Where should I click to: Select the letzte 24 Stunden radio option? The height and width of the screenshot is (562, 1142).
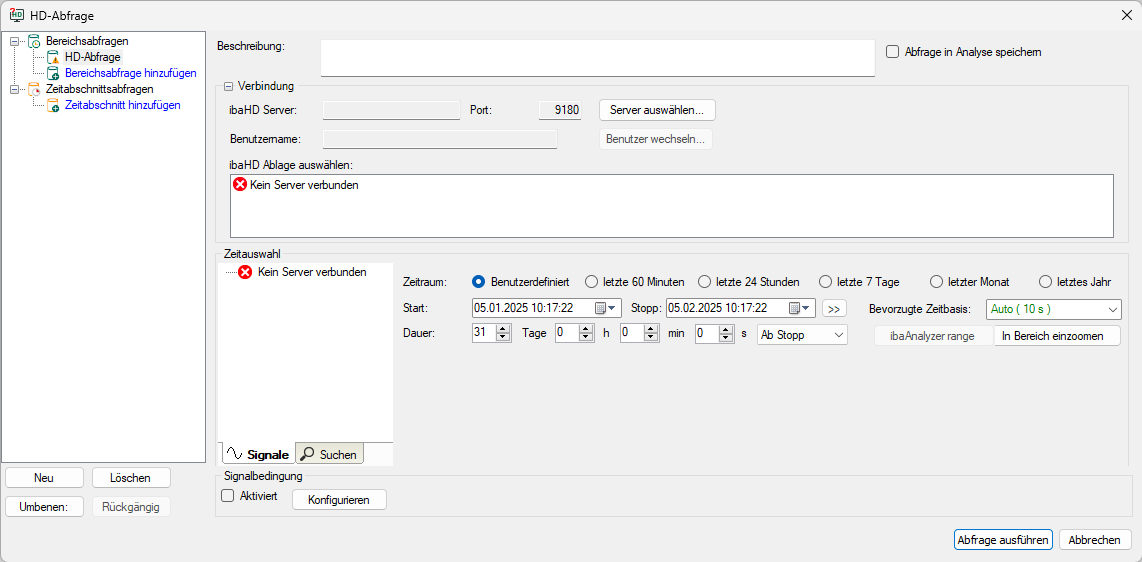pos(705,282)
